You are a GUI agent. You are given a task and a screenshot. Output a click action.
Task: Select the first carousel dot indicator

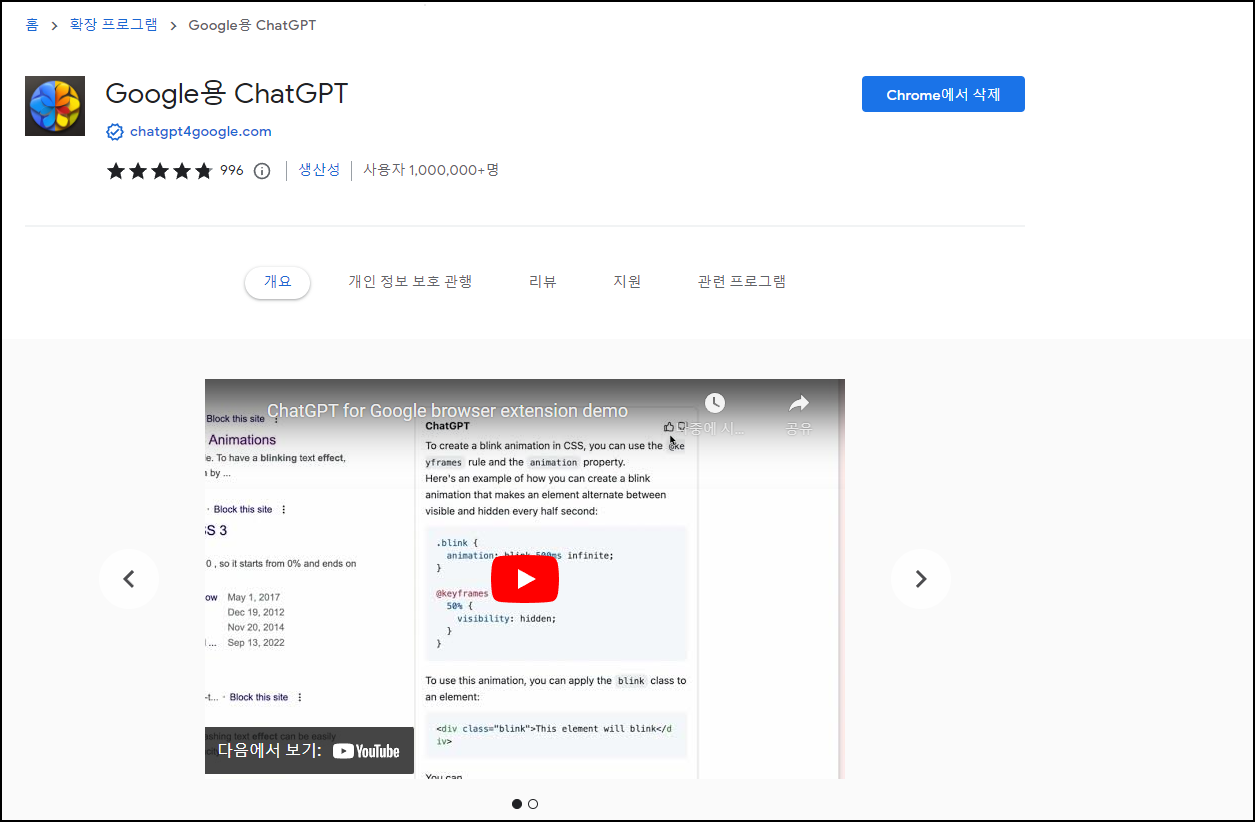coord(517,804)
